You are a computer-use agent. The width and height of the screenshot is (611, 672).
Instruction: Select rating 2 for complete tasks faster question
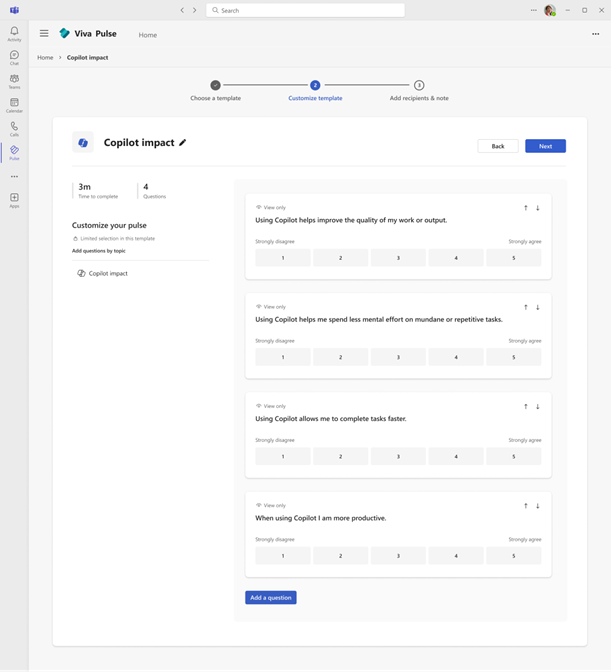[341, 457]
